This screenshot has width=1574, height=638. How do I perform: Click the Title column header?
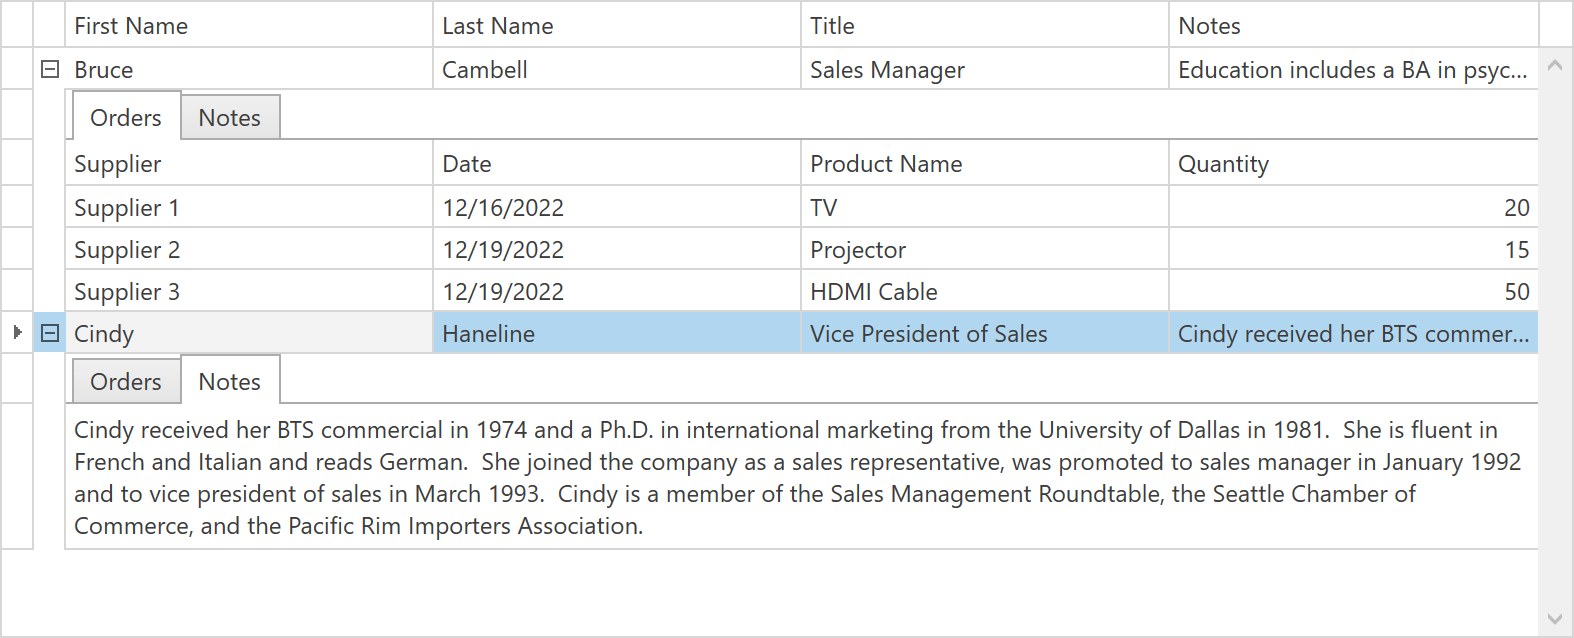pos(984,26)
